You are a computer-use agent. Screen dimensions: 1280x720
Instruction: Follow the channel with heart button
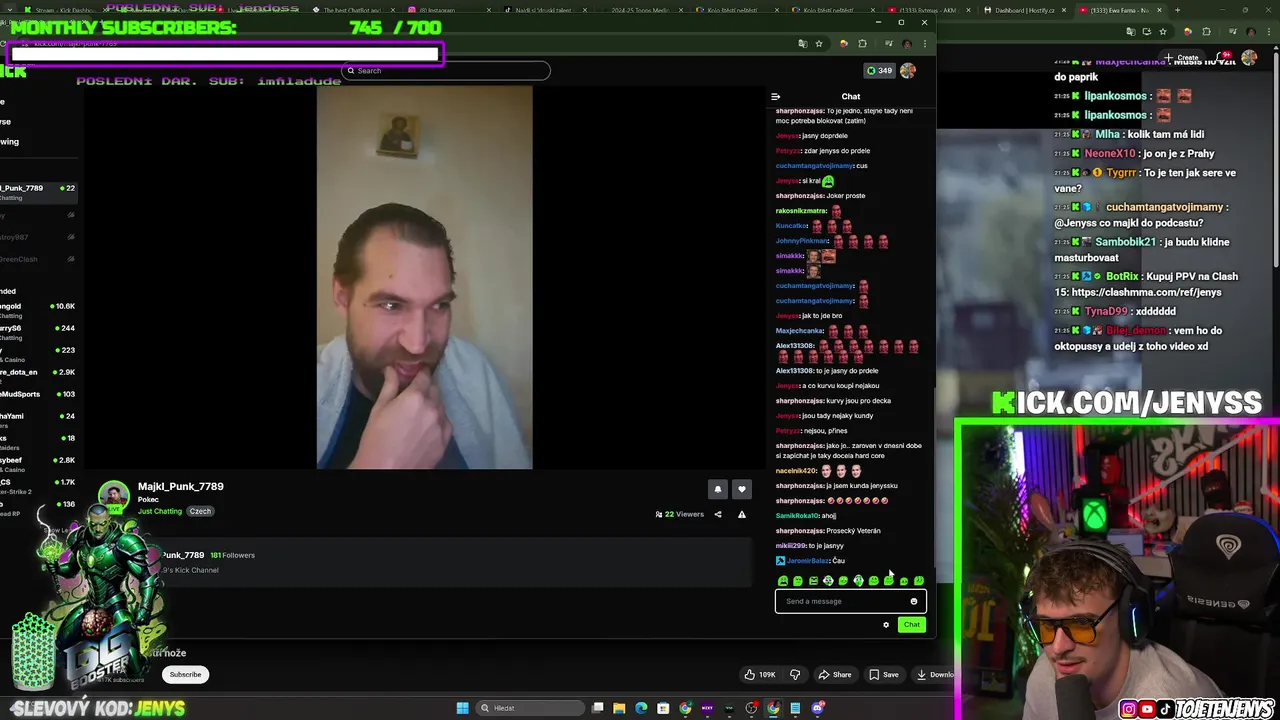click(741, 489)
